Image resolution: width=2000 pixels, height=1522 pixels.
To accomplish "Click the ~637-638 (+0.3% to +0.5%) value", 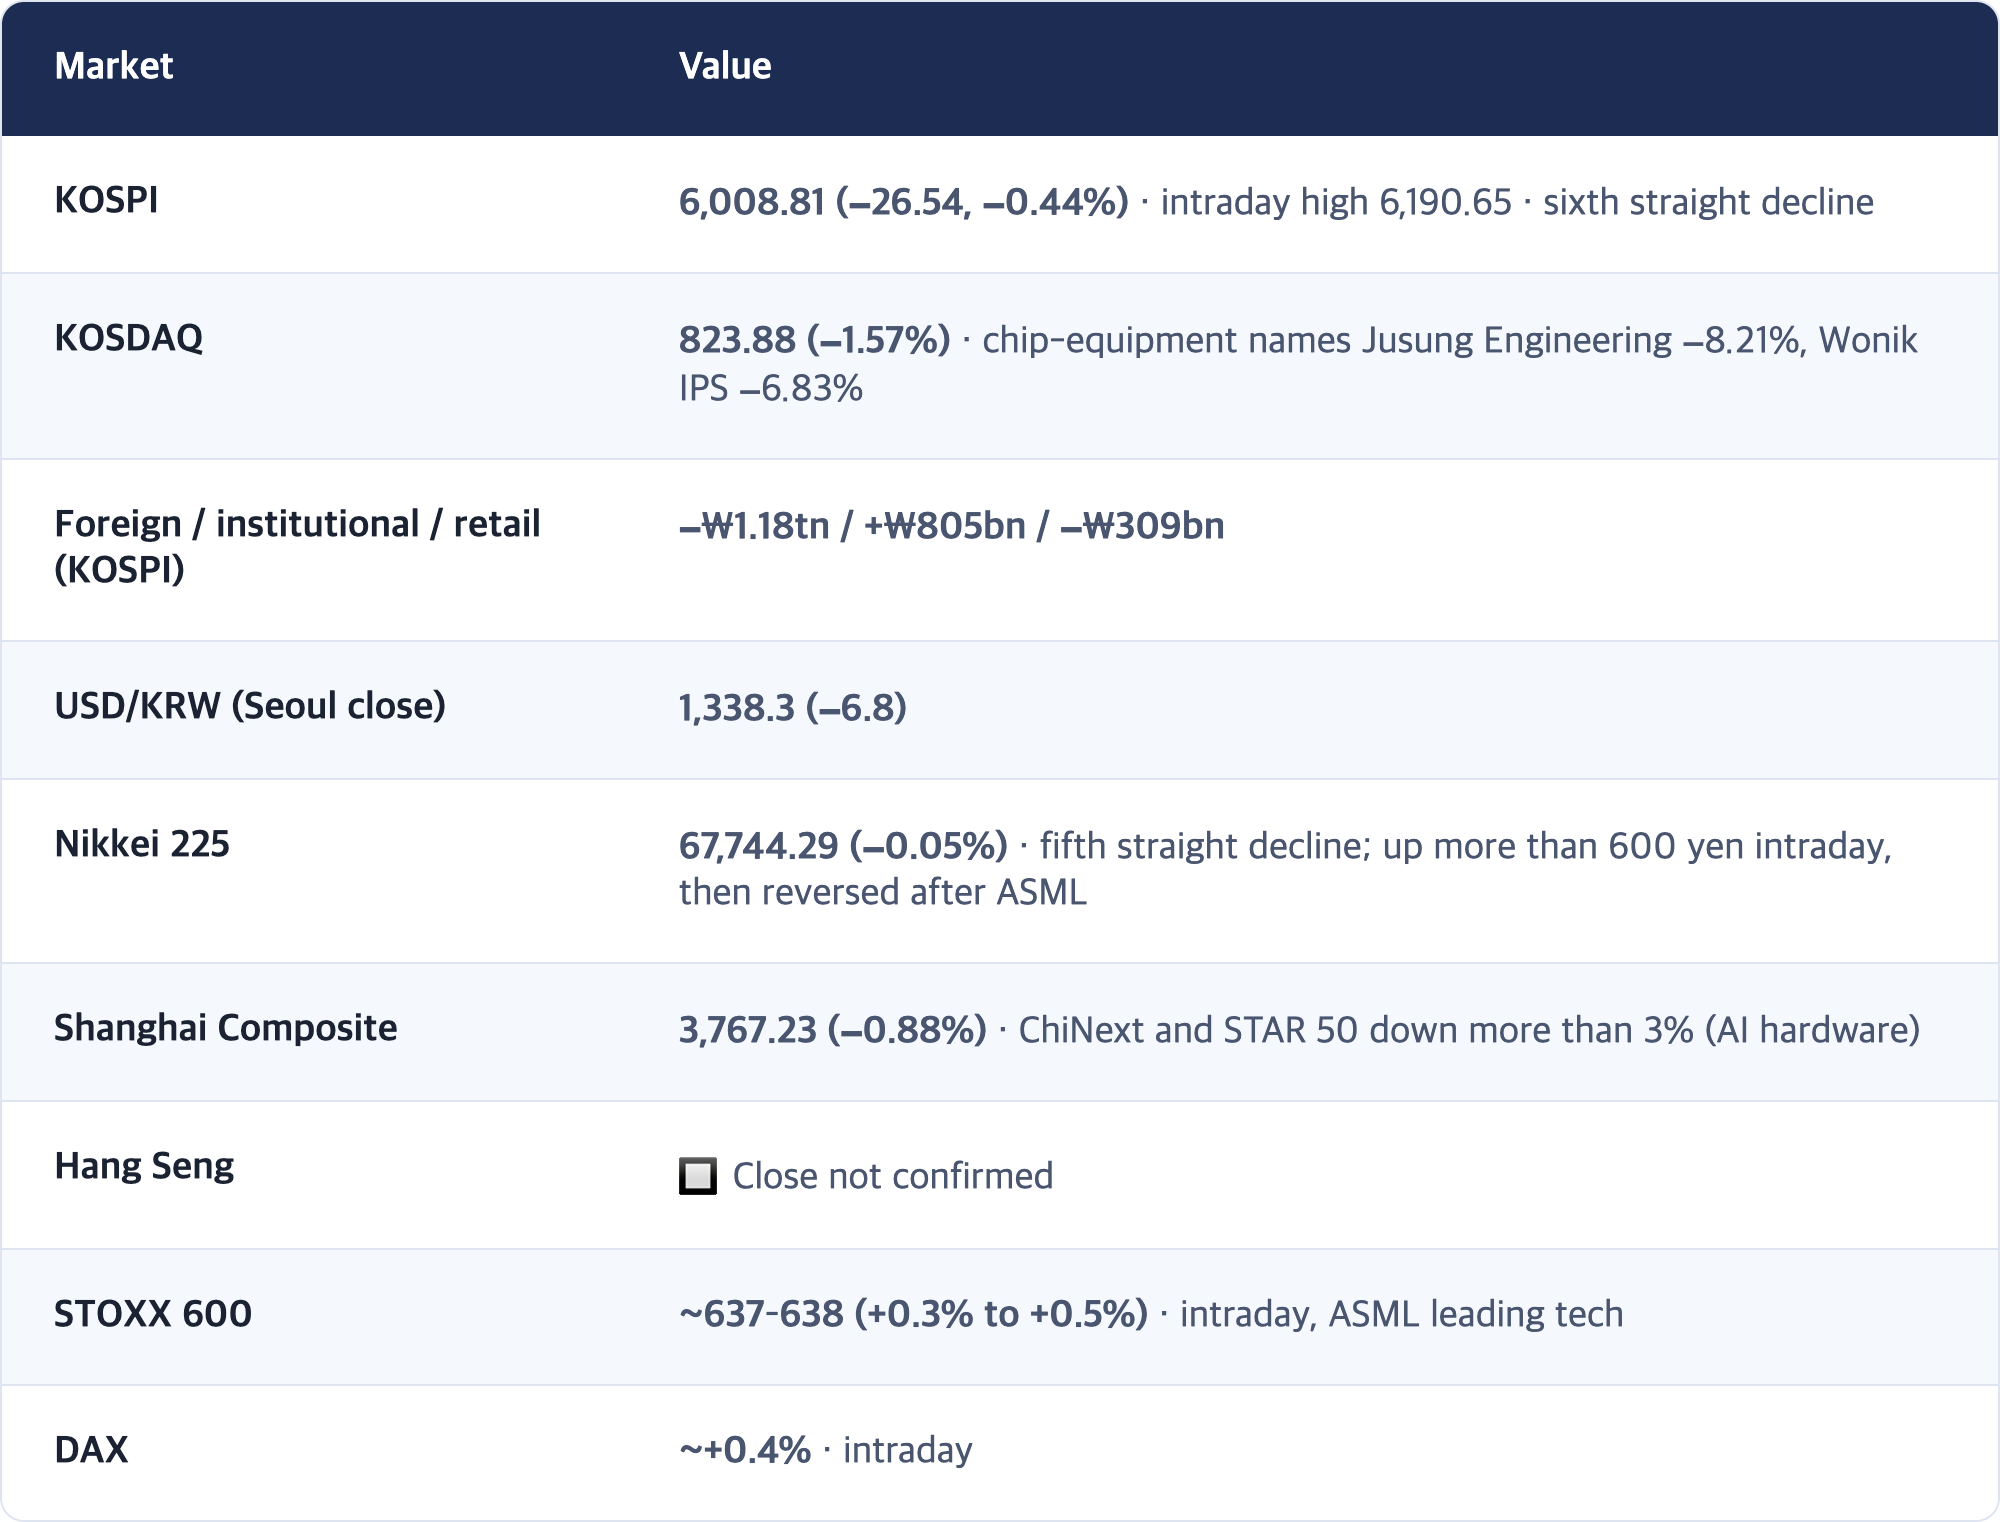I will click(913, 1314).
